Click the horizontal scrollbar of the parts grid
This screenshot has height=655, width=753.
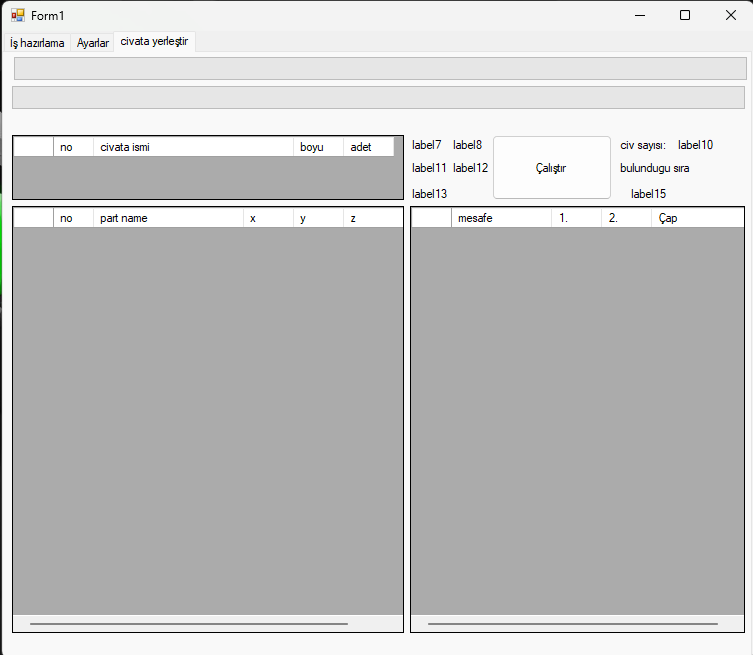tap(189, 623)
